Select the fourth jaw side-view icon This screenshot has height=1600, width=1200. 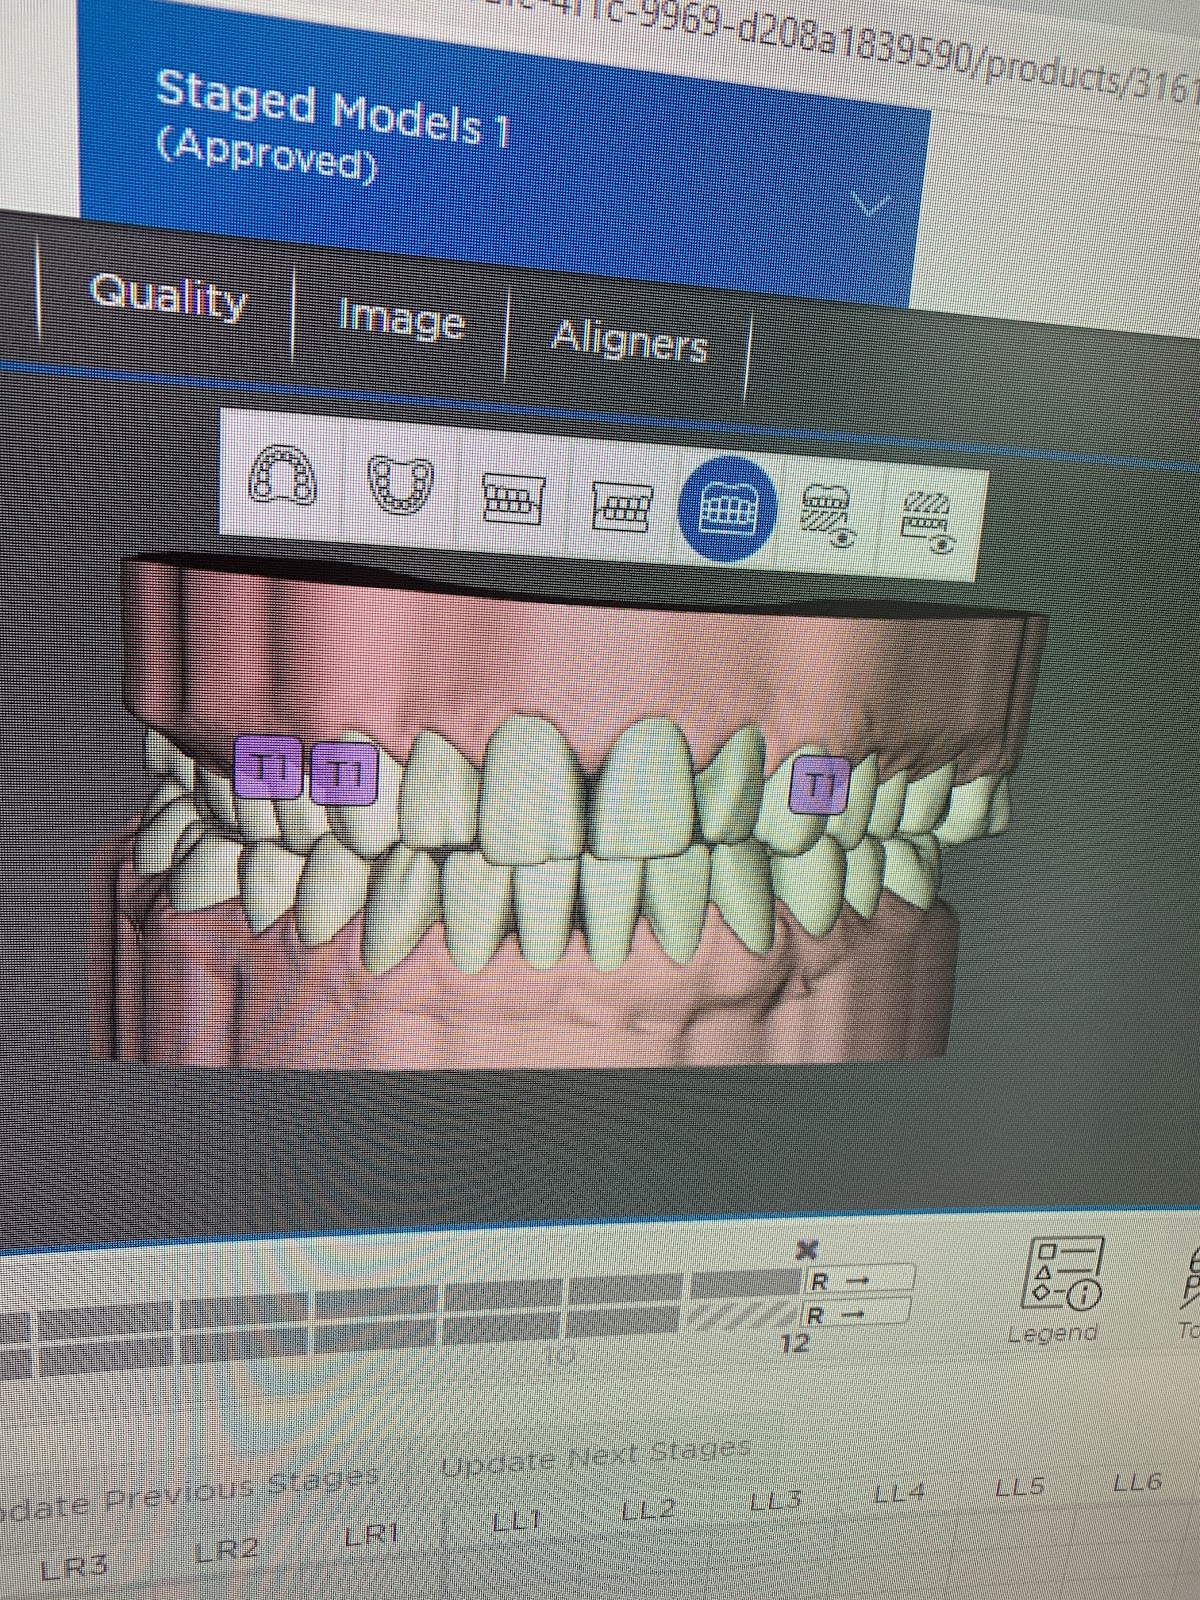pyautogui.click(x=622, y=505)
